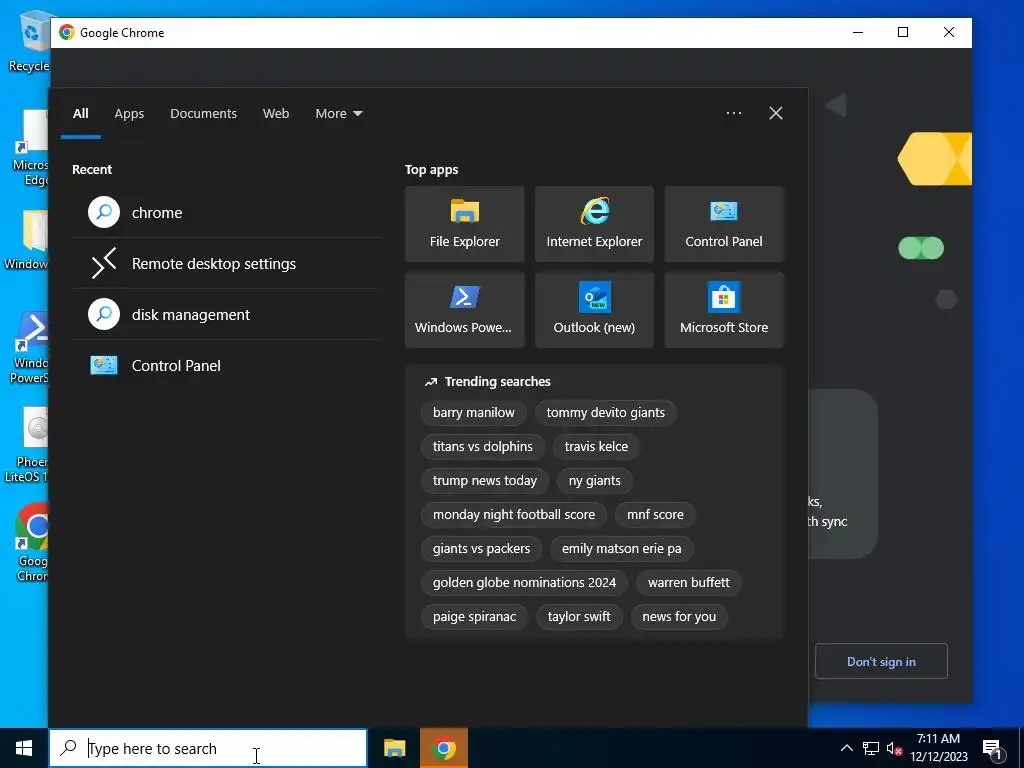
Task: Click trending search 'travis kelce'
Action: (596, 447)
